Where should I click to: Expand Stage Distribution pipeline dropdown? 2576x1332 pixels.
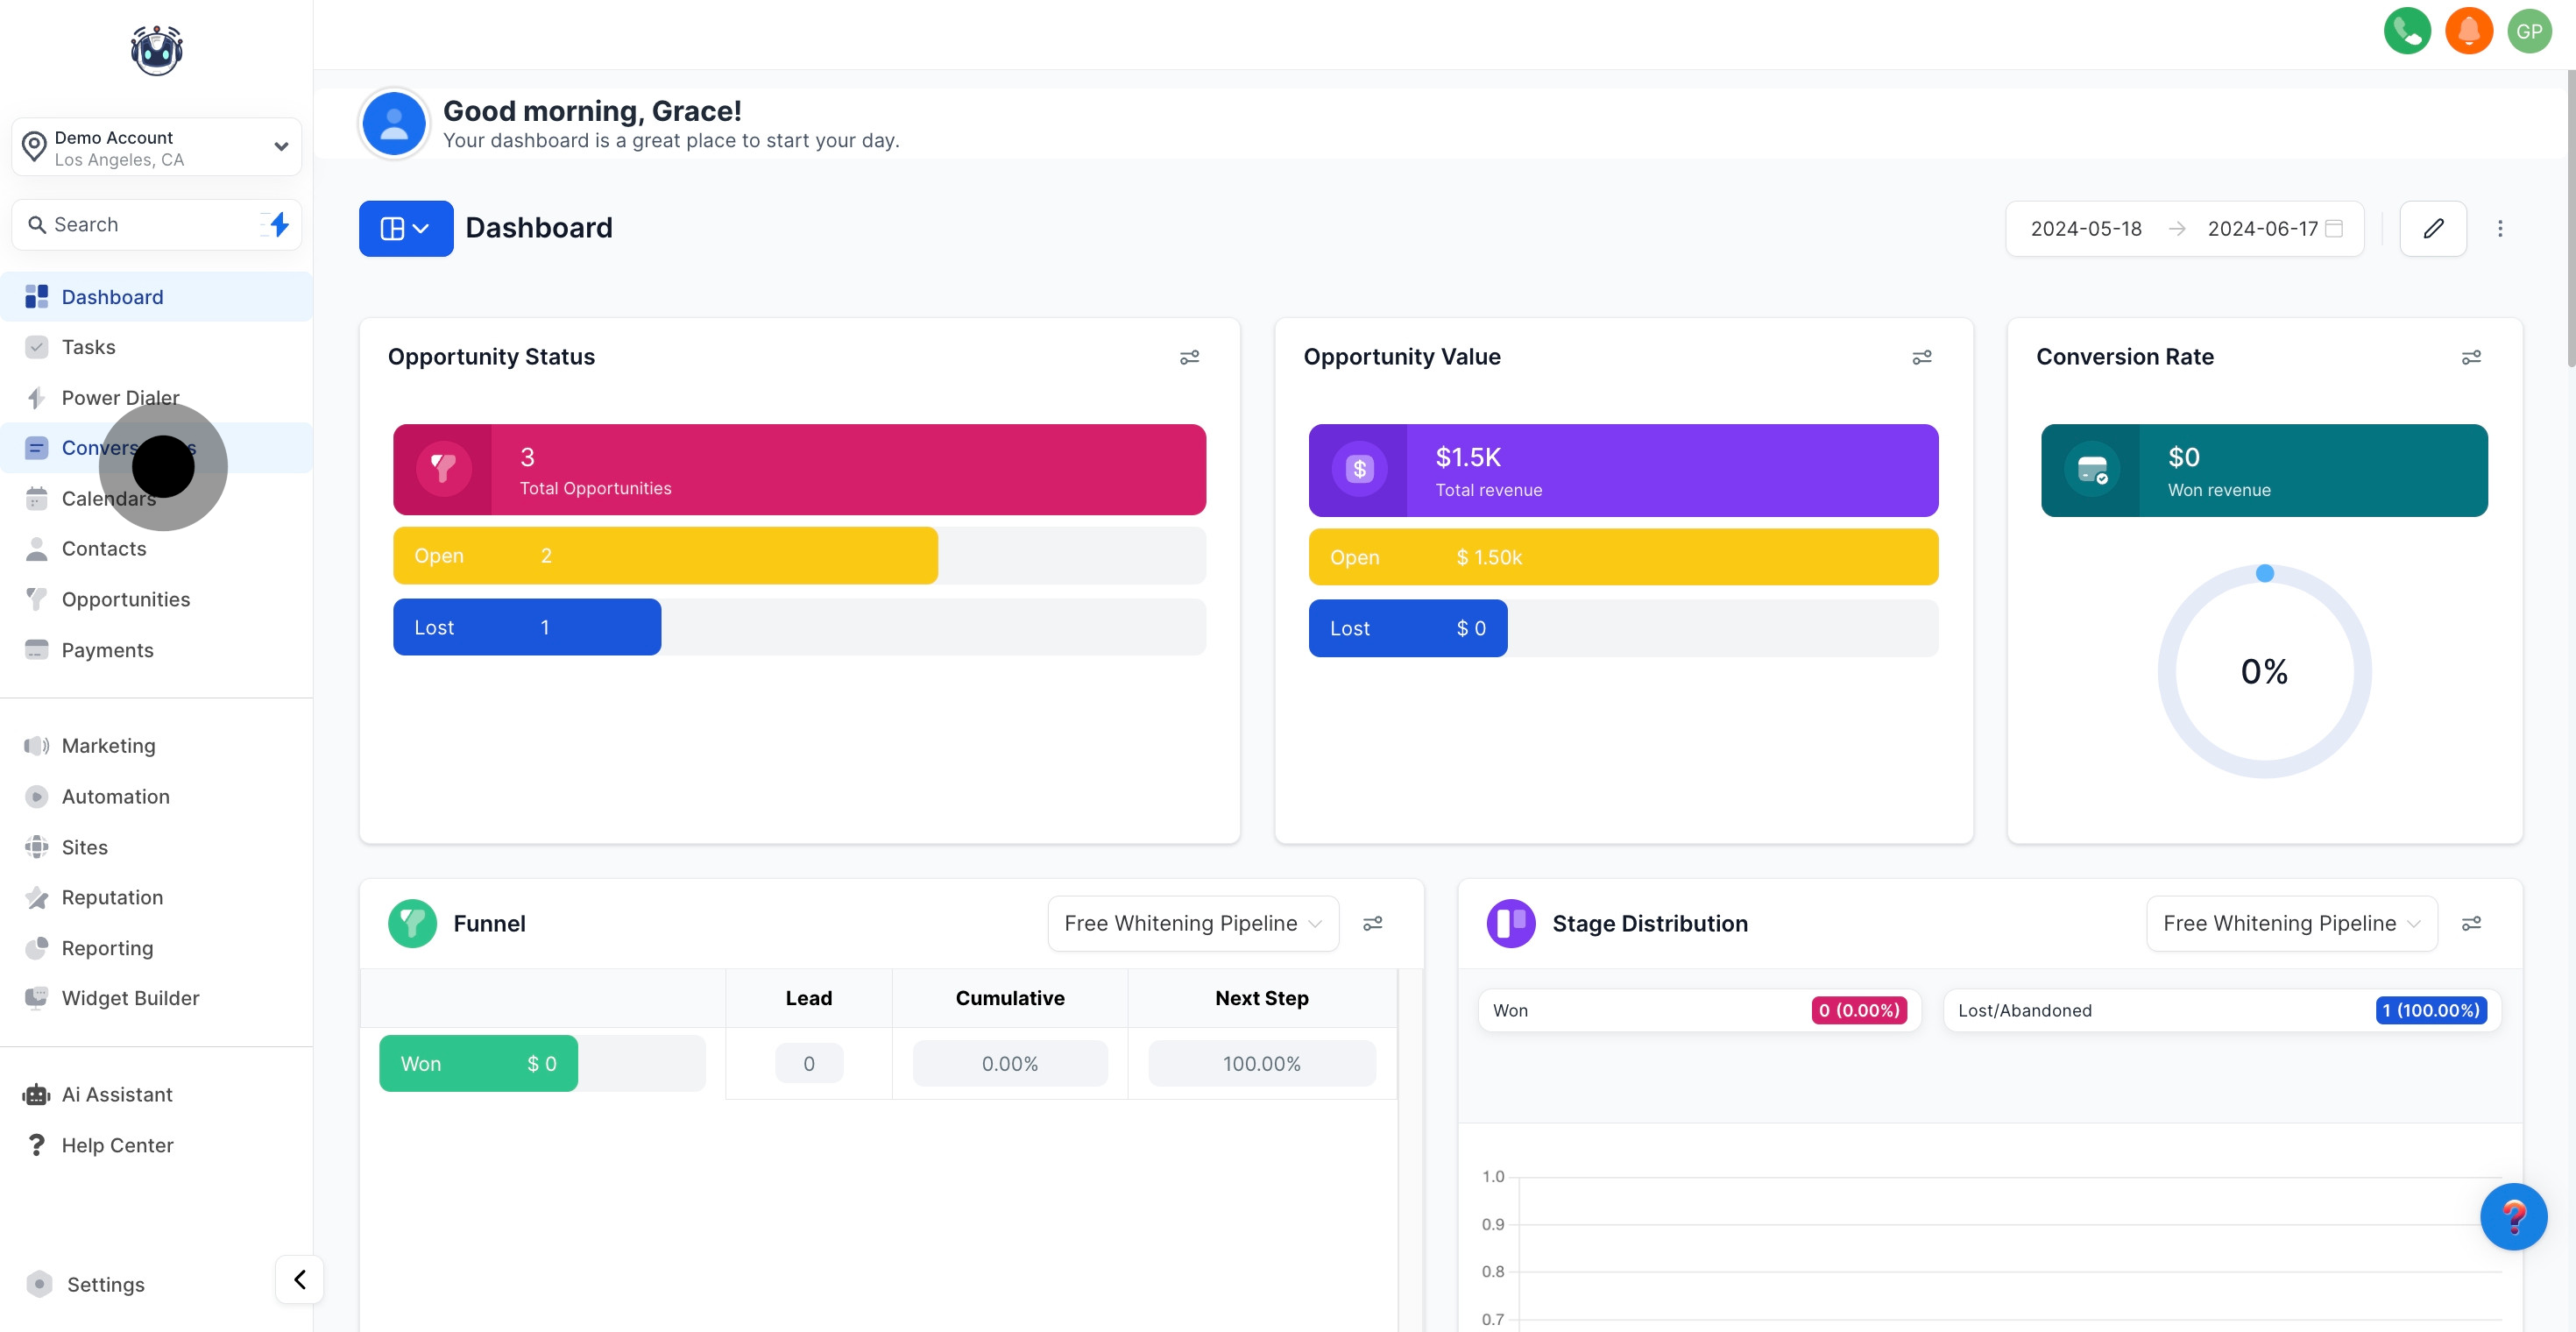pos(2290,923)
